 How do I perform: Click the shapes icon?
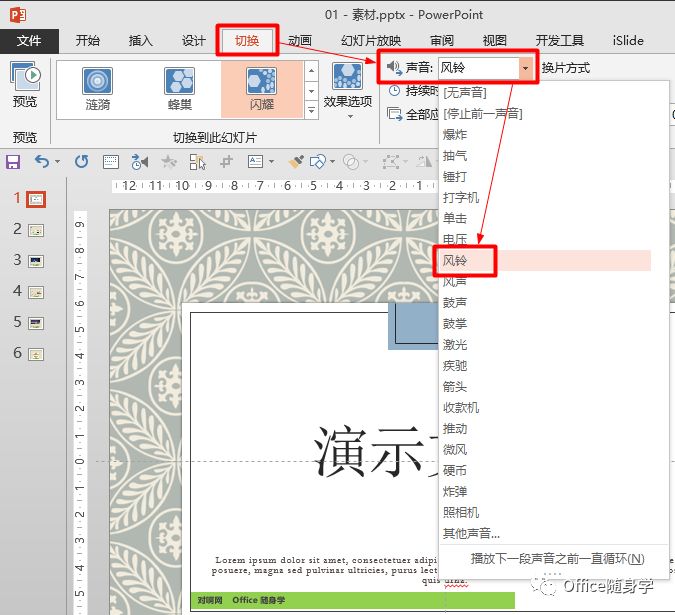[318, 162]
